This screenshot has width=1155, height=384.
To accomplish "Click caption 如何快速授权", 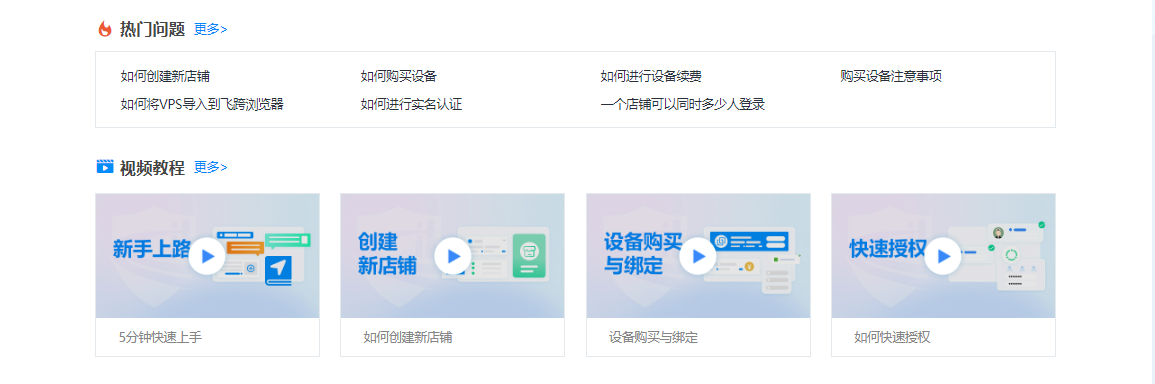I will 893,338.
